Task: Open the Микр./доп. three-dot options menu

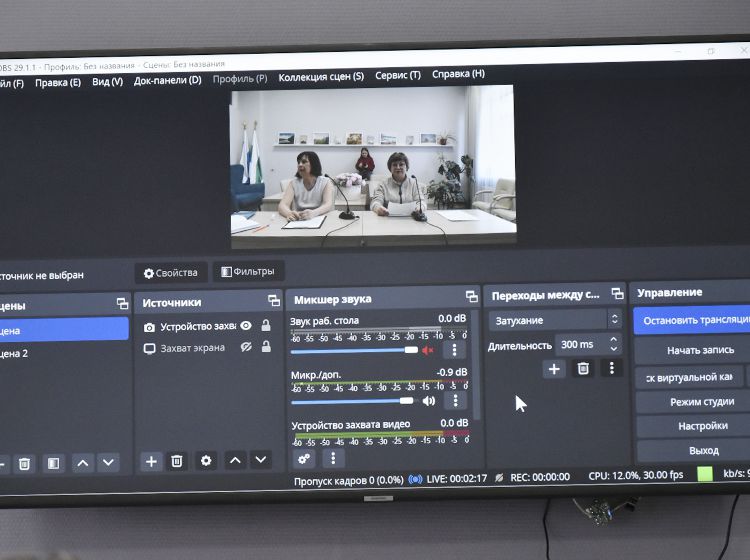Action: [455, 401]
